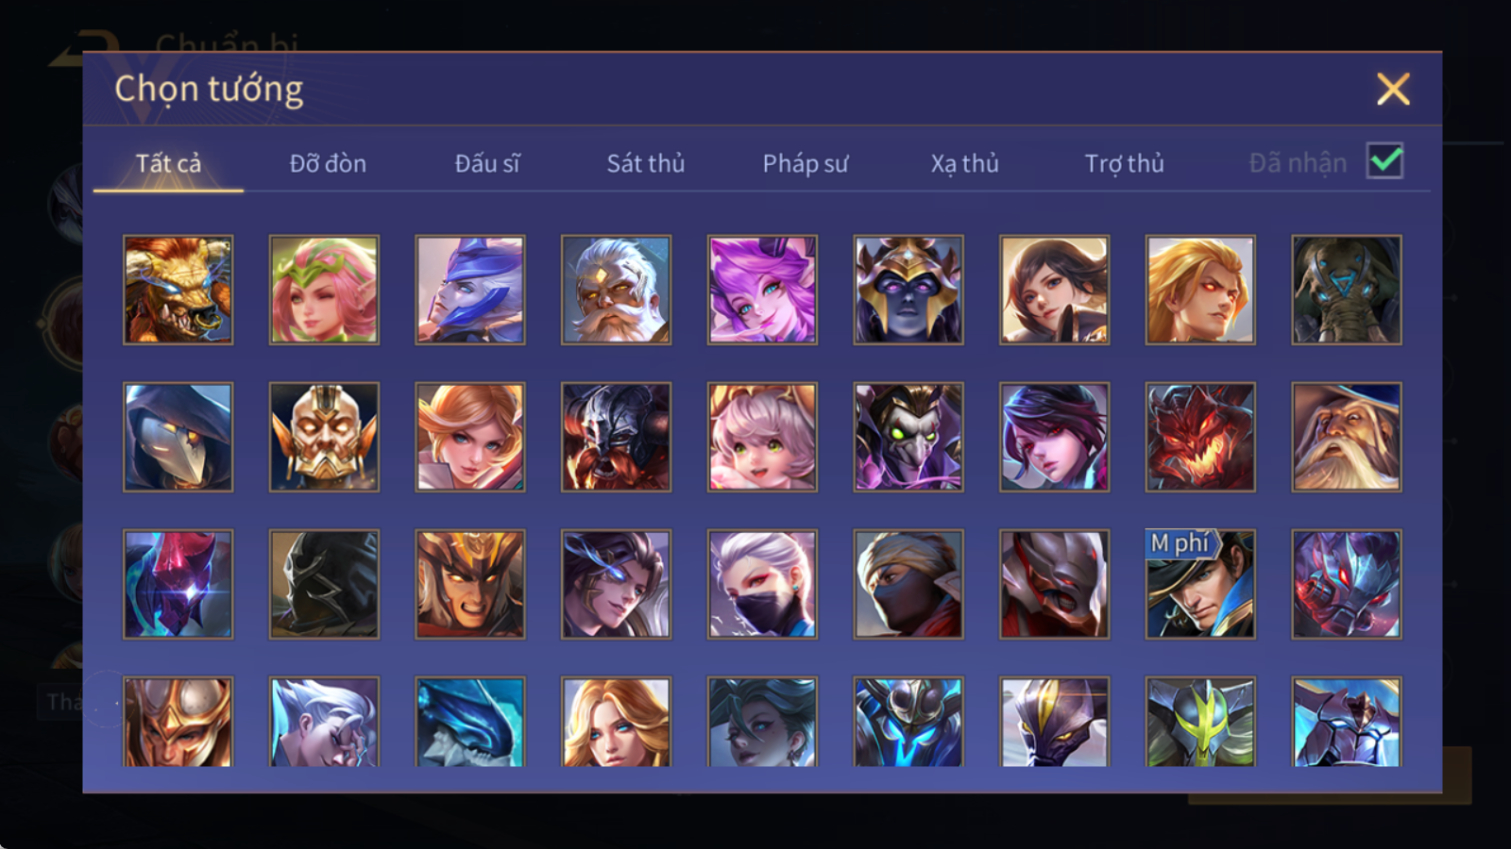Select the blonde woman with blue eyes in the bottom row

[x=616, y=722]
